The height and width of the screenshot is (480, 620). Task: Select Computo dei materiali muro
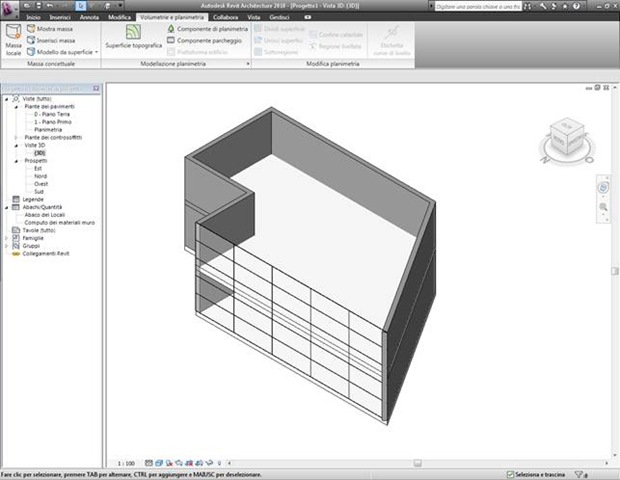60,223
